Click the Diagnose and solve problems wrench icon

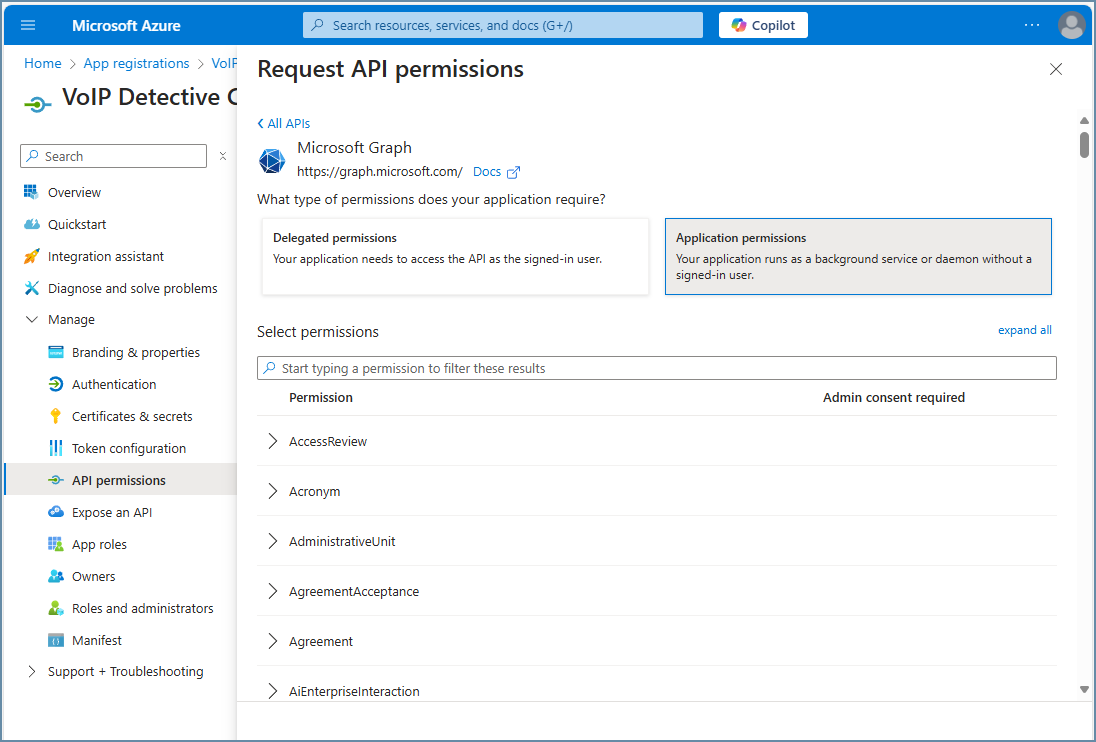pos(31,288)
